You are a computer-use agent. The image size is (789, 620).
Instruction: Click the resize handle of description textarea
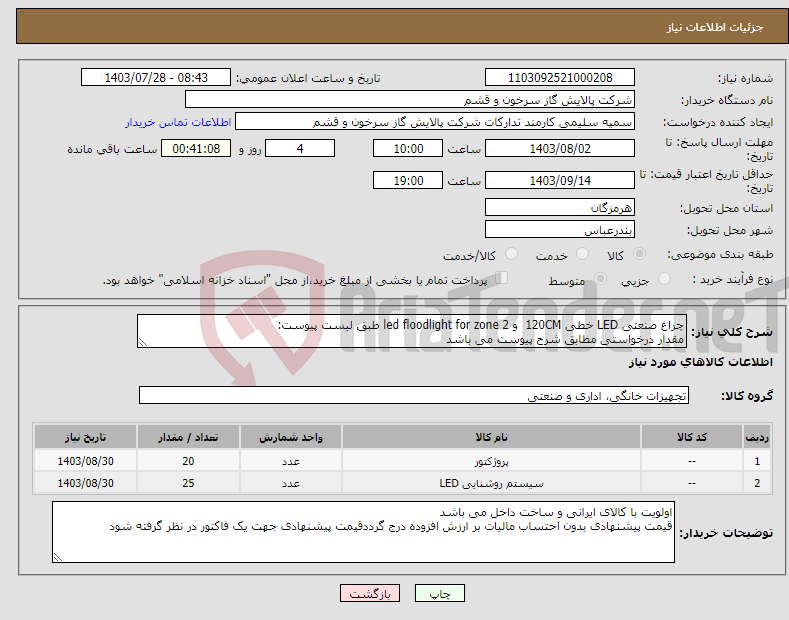click(x=143, y=343)
